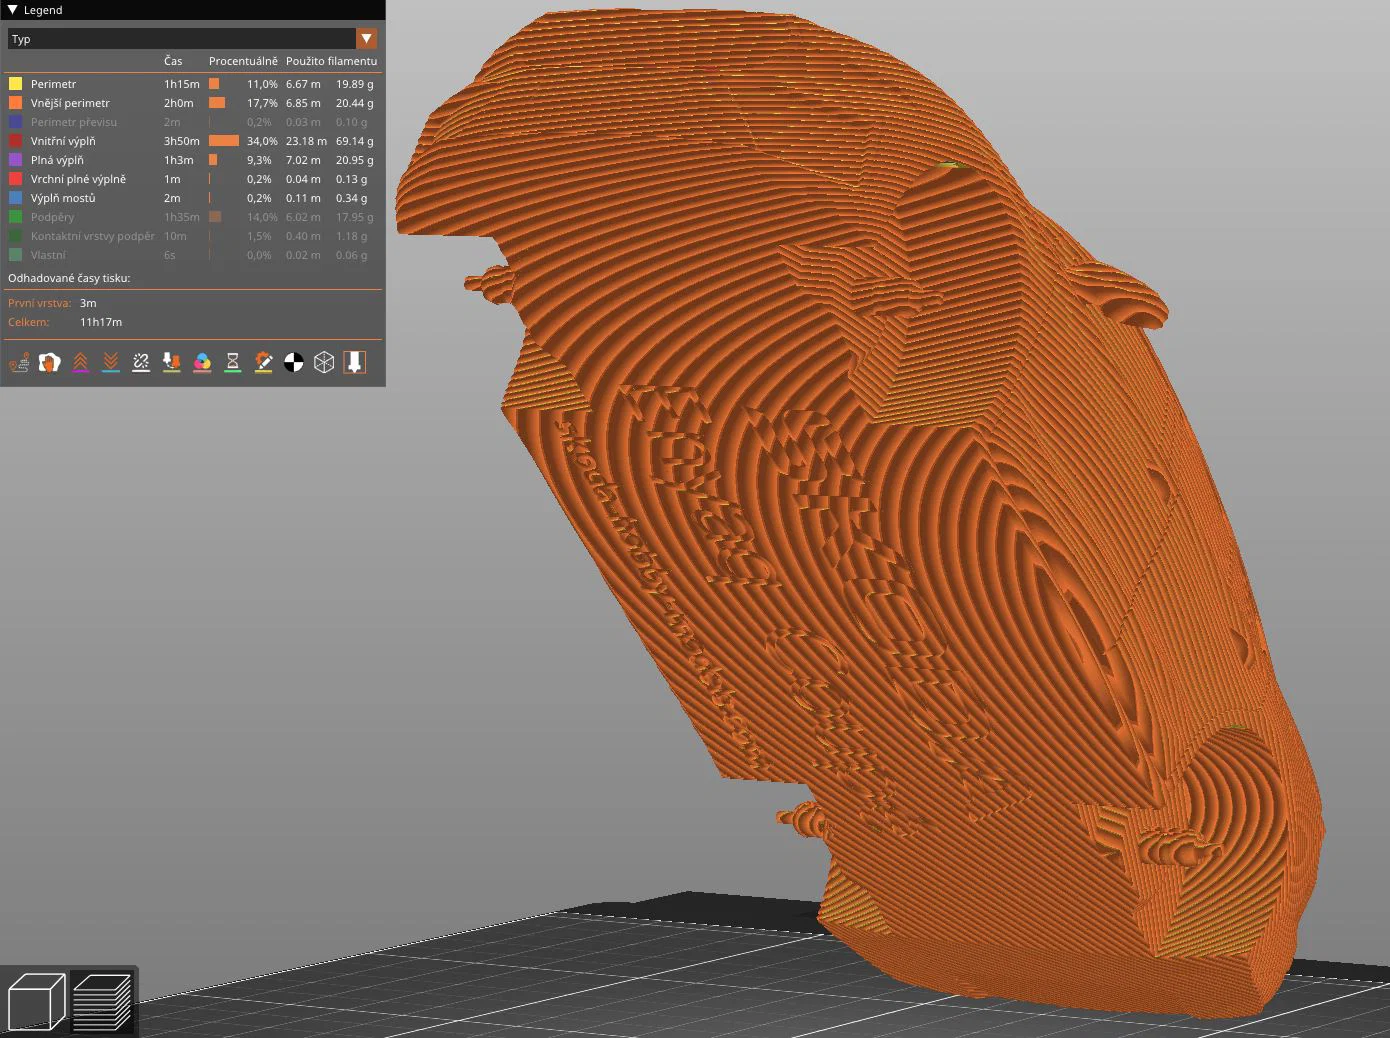The width and height of the screenshot is (1390, 1038).
Task: Click the 1h15m time value
Action: coord(182,84)
